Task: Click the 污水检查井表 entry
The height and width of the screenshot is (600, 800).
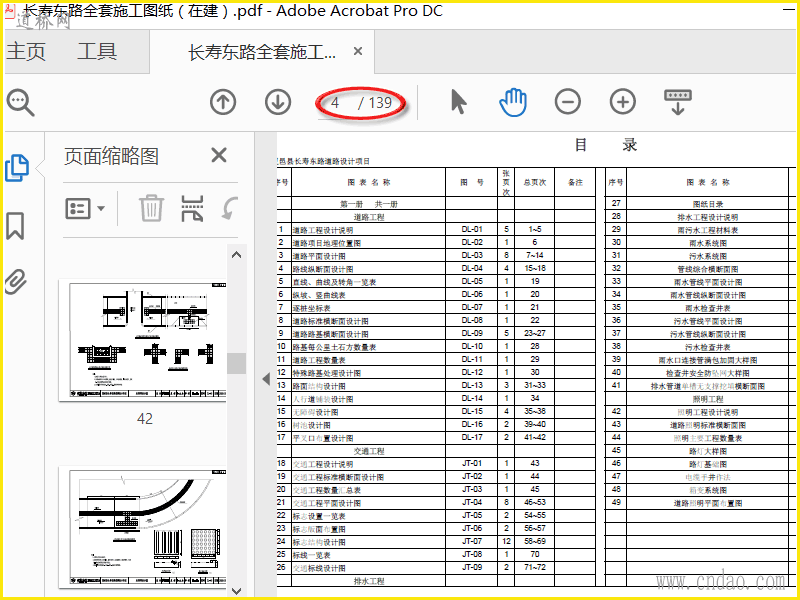Action: (708, 347)
